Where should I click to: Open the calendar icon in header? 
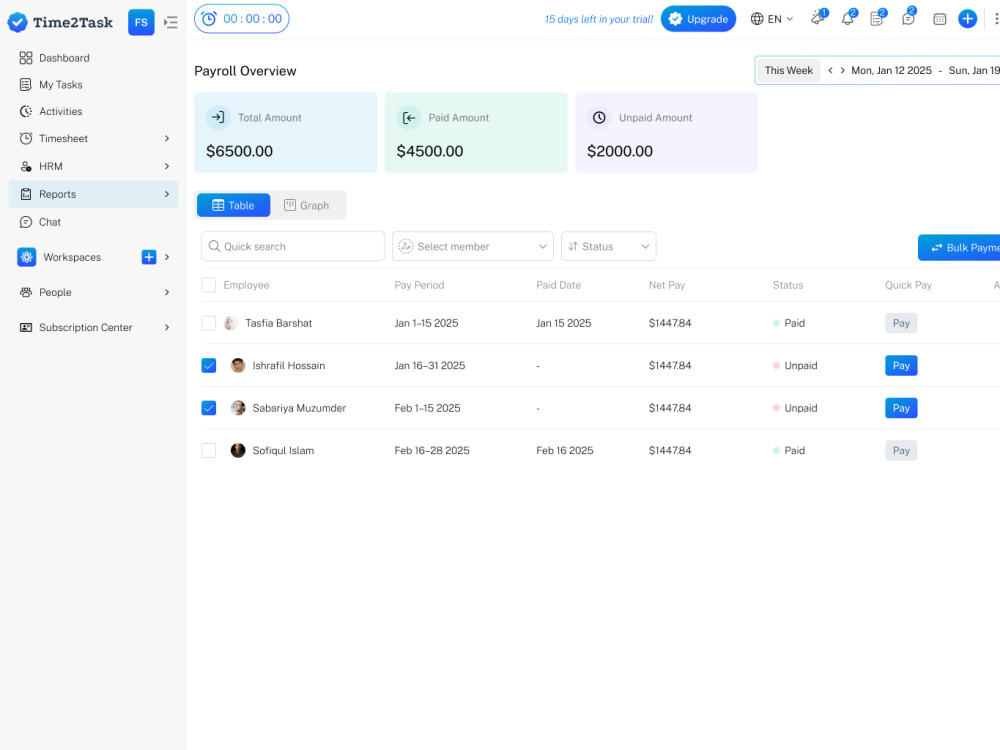[939, 19]
